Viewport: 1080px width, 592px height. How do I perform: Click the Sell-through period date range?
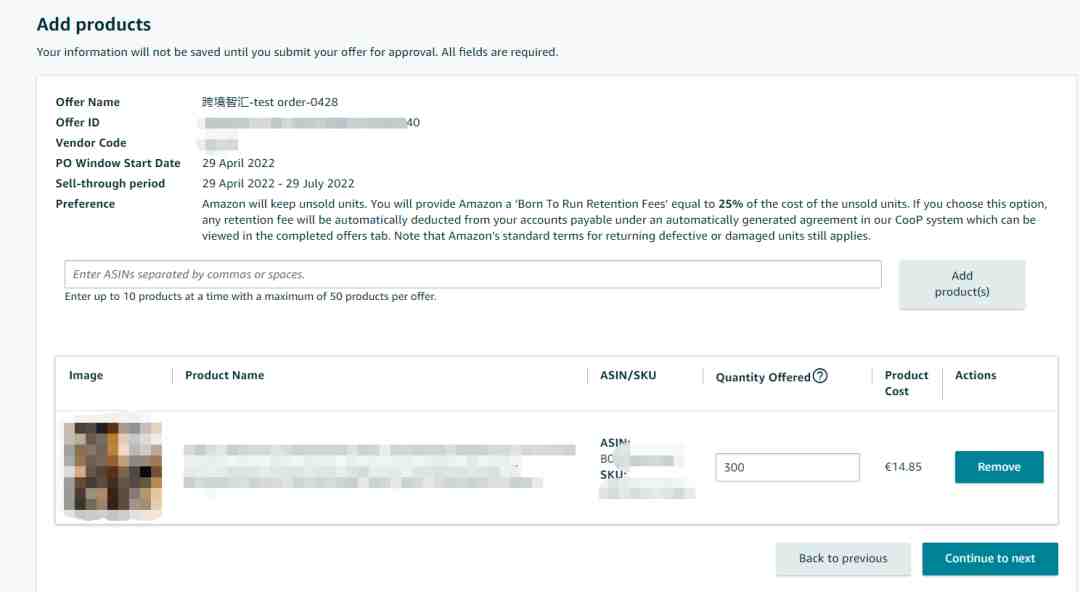click(x=278, y=184)
